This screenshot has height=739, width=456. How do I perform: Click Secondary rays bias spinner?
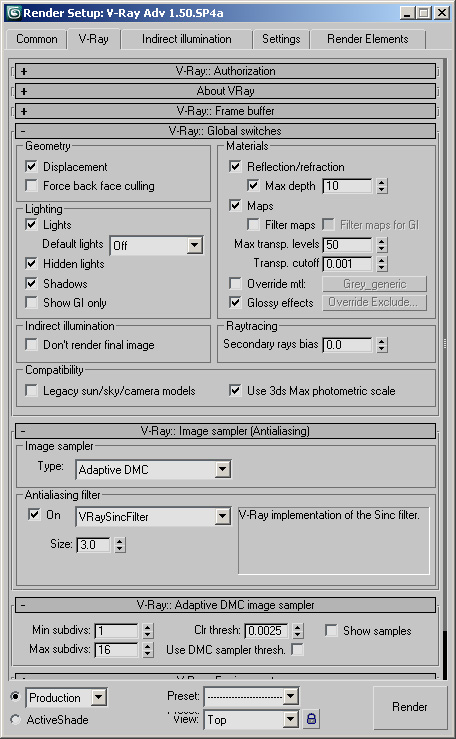(x=382, y=345)
